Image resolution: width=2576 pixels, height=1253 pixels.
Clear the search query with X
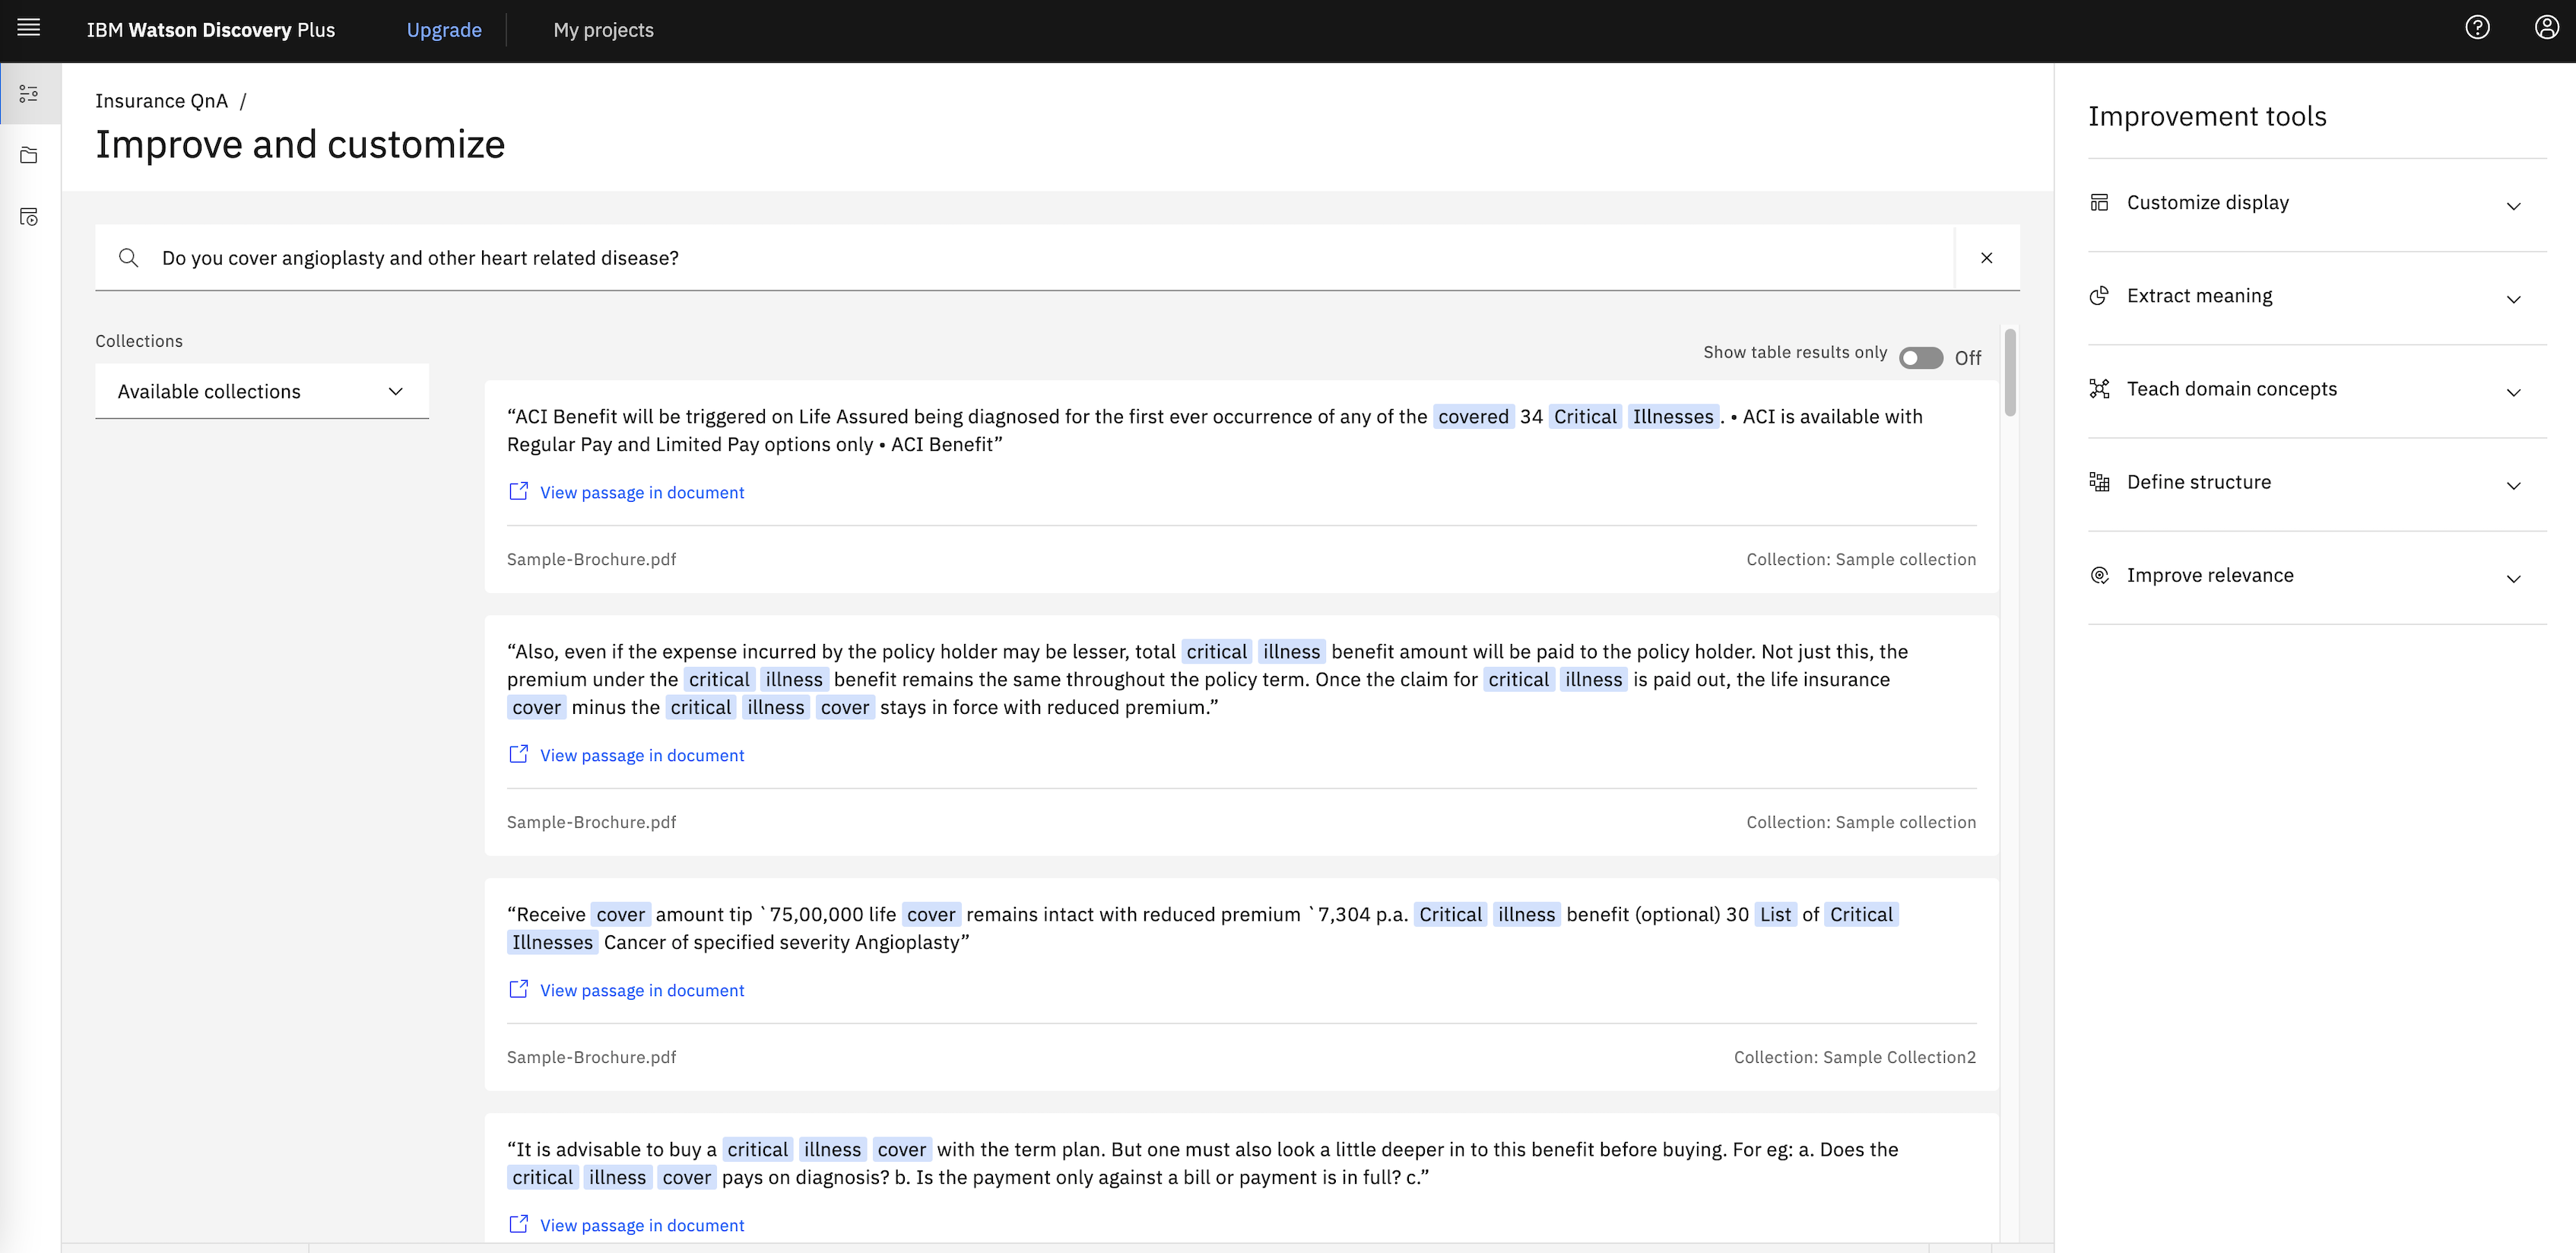tap(1986, 258)
